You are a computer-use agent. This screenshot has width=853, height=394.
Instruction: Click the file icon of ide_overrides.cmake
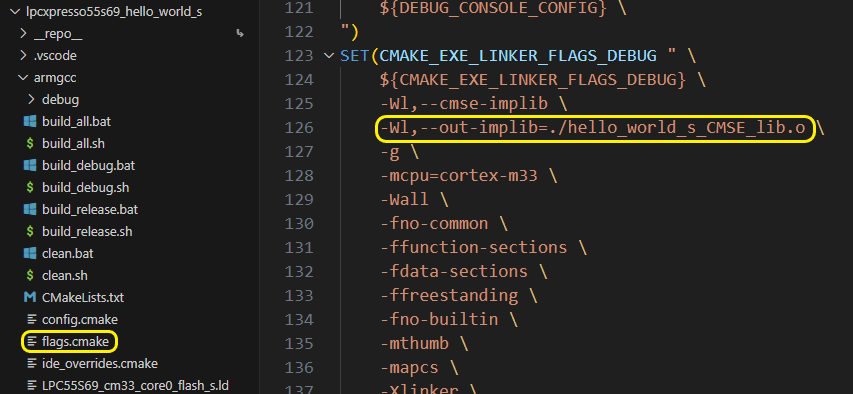[32, 364]
